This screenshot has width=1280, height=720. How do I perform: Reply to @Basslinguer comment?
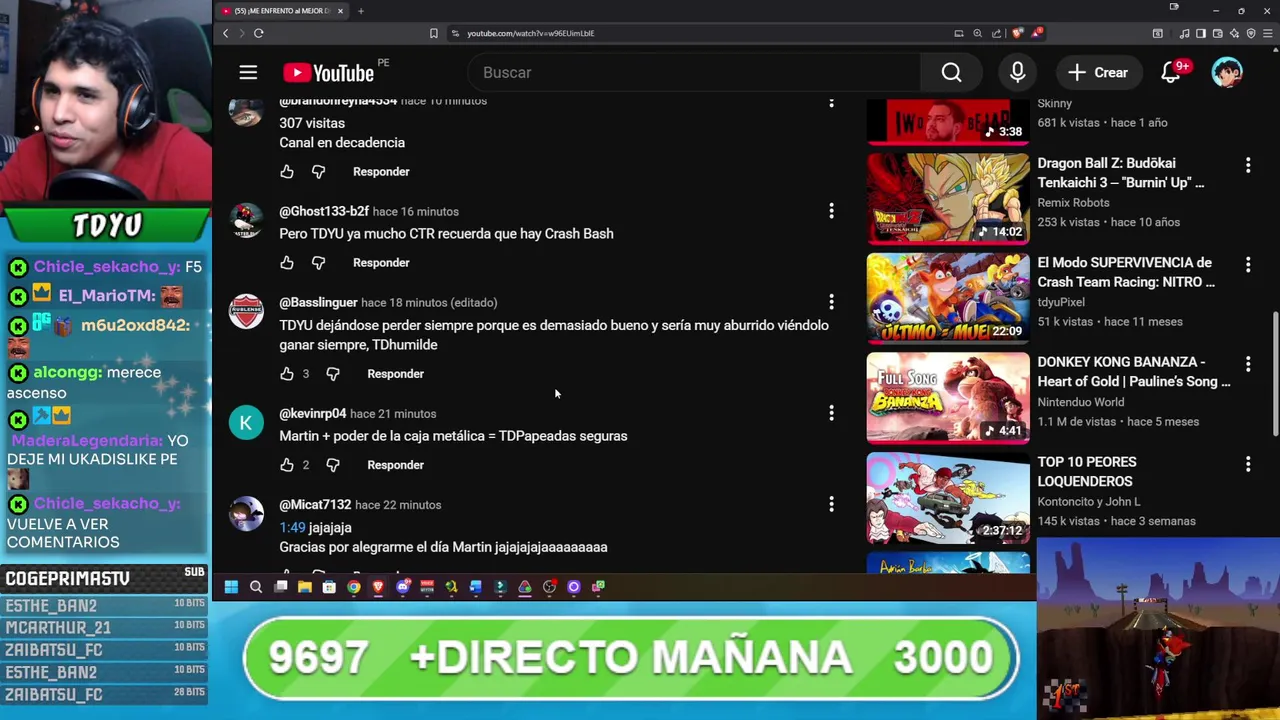pyautogui.click(x=395, y=374)
